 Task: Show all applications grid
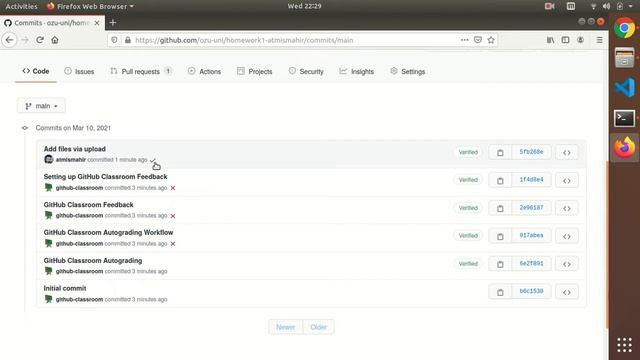click(624, 345)
